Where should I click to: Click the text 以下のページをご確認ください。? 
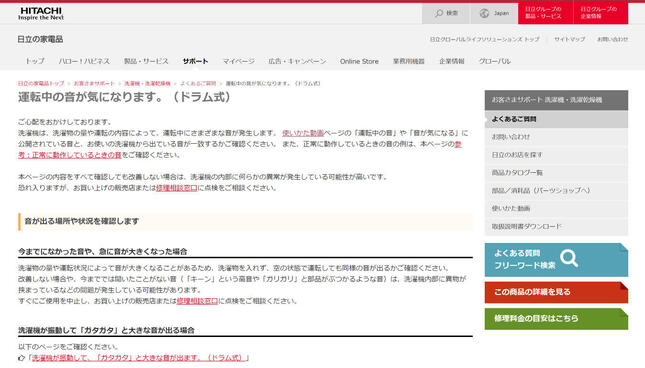click(x=68, y=347)
